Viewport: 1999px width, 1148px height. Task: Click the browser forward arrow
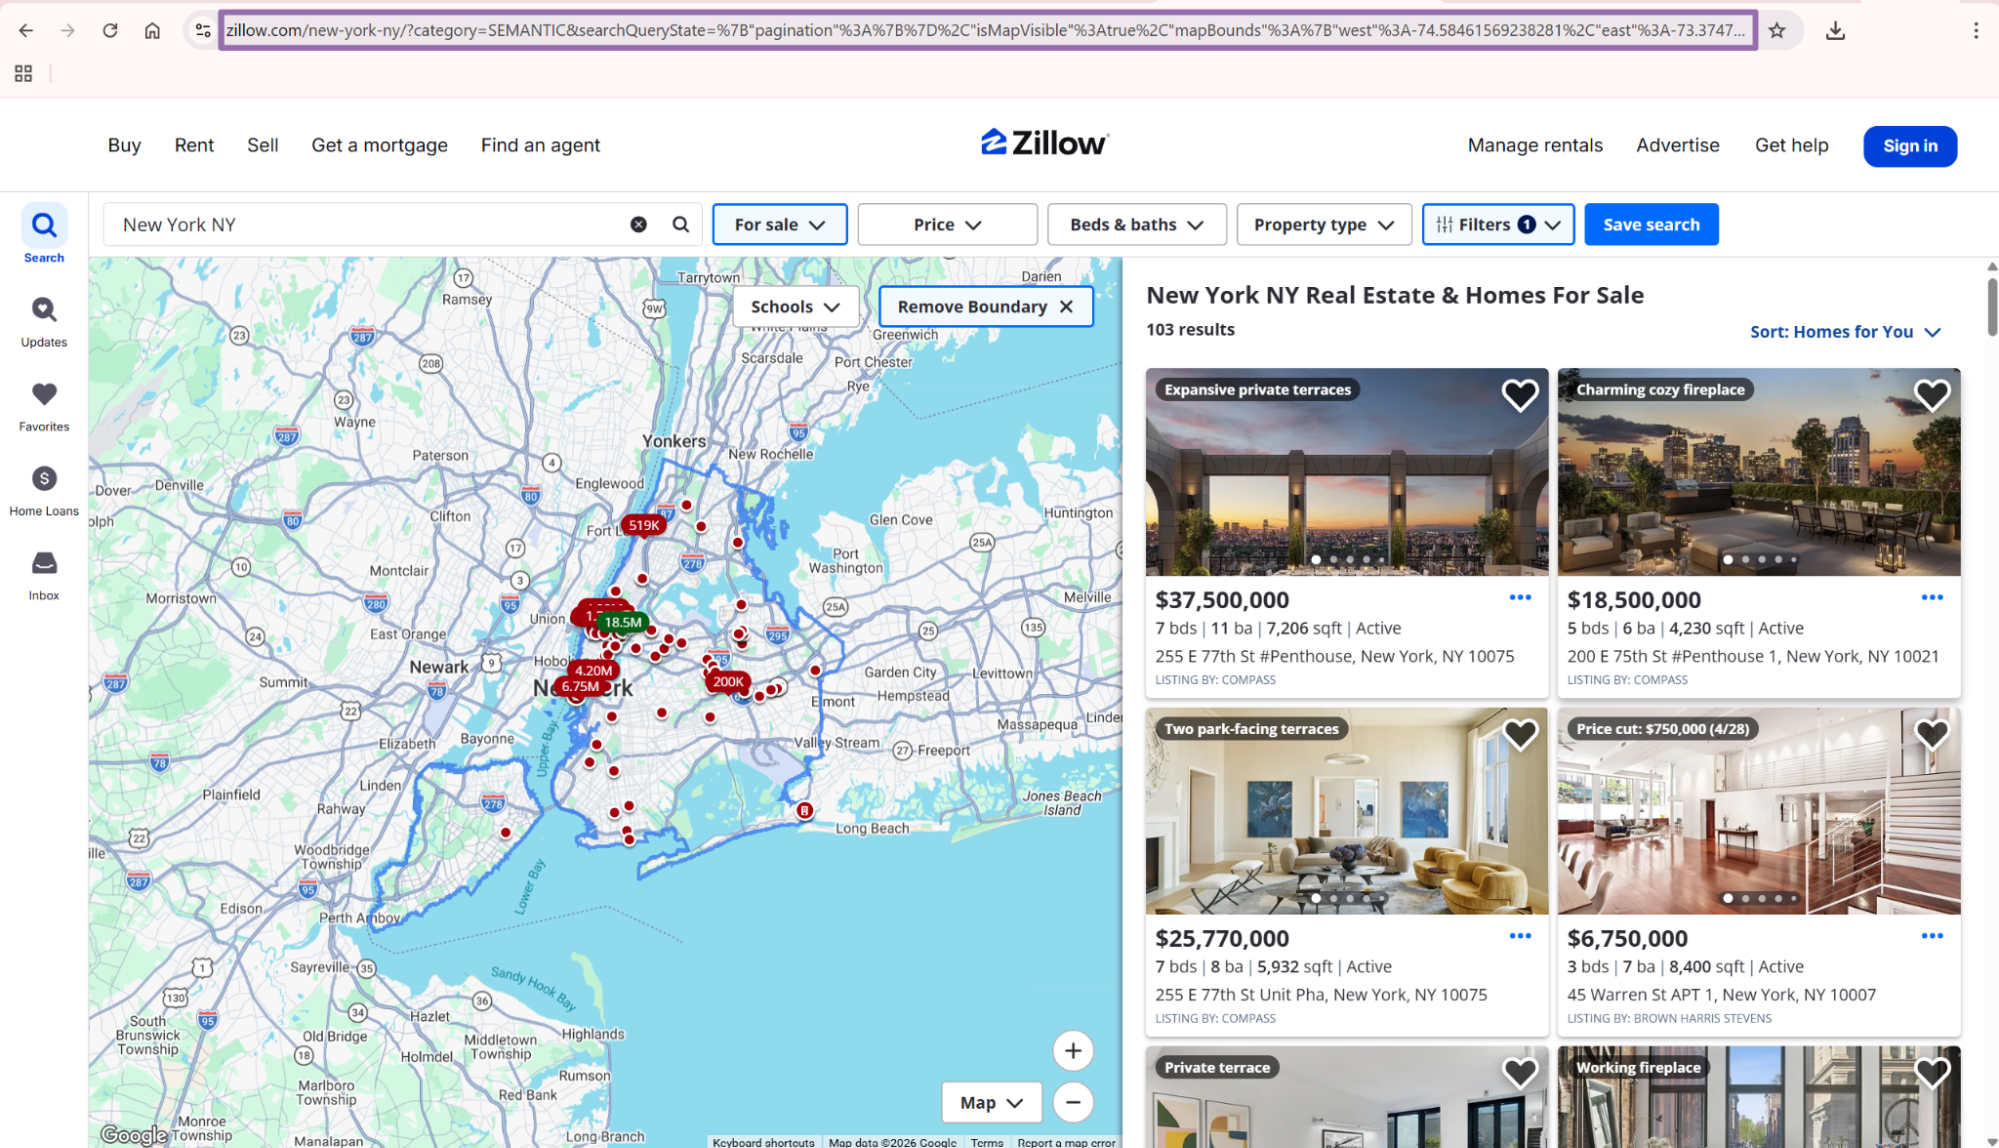[x=68, y=30]
